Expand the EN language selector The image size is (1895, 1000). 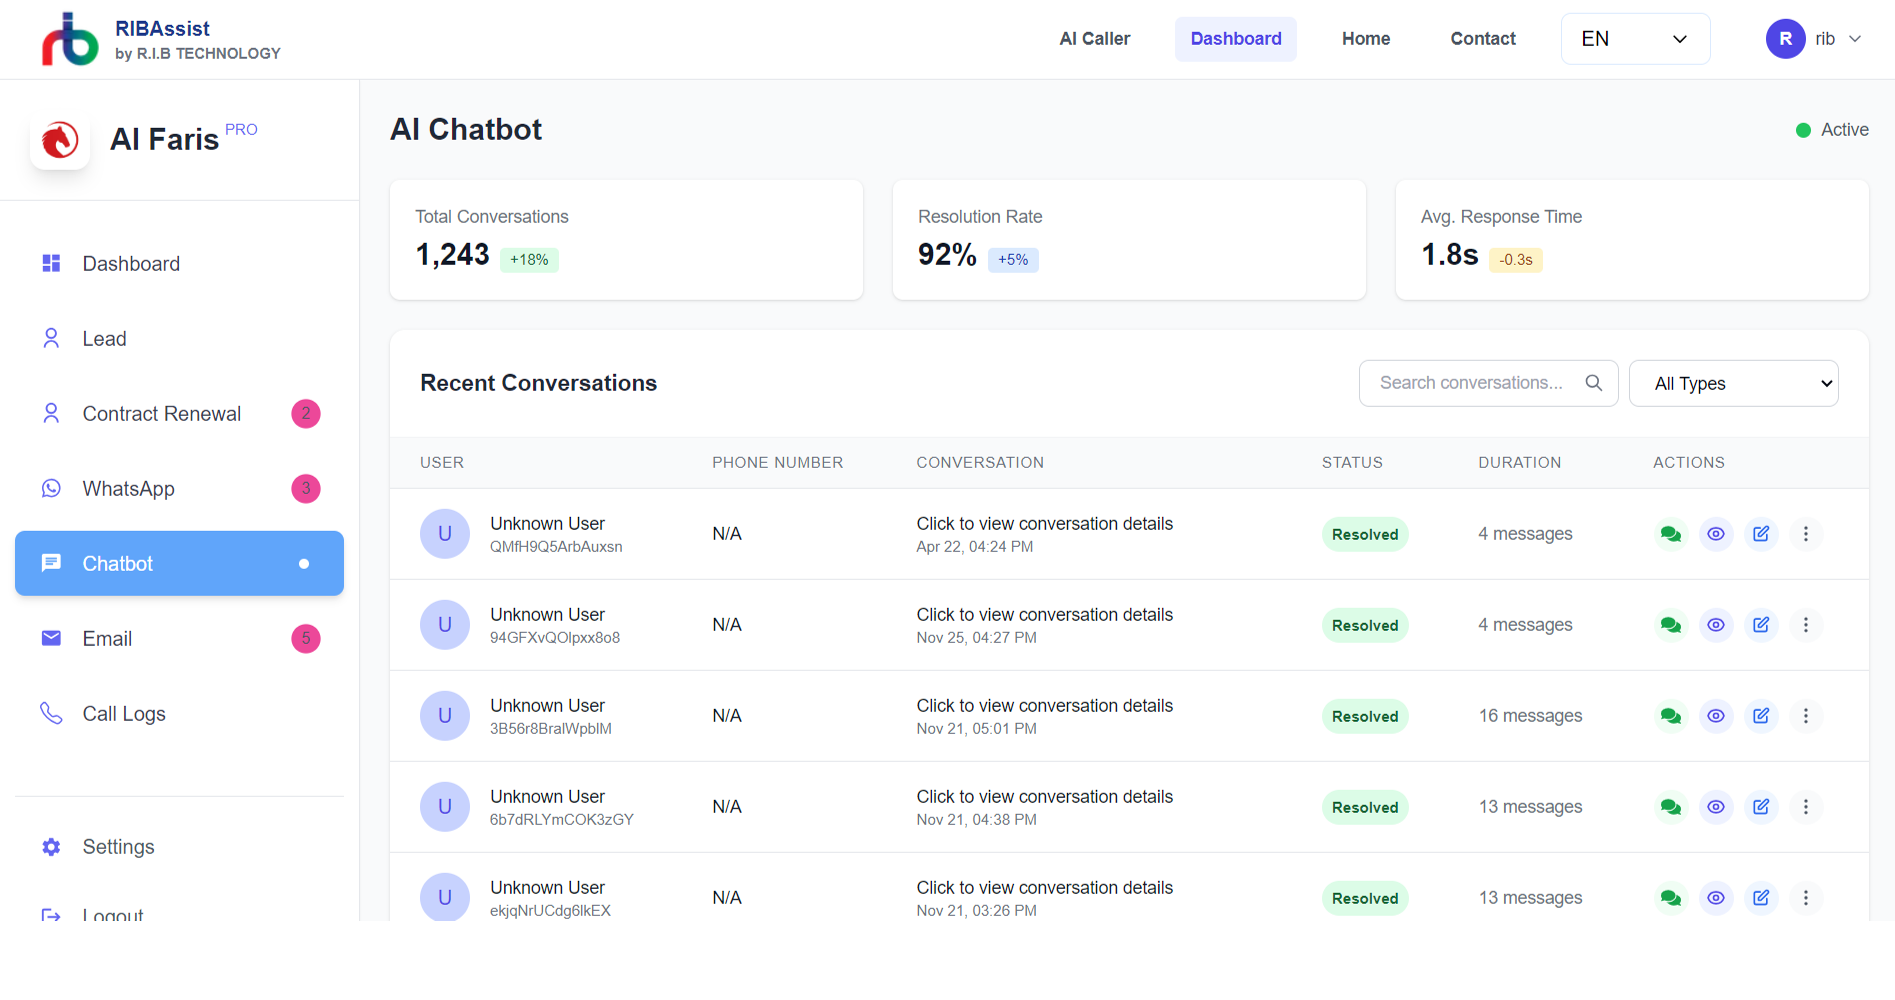[1635, 38]
